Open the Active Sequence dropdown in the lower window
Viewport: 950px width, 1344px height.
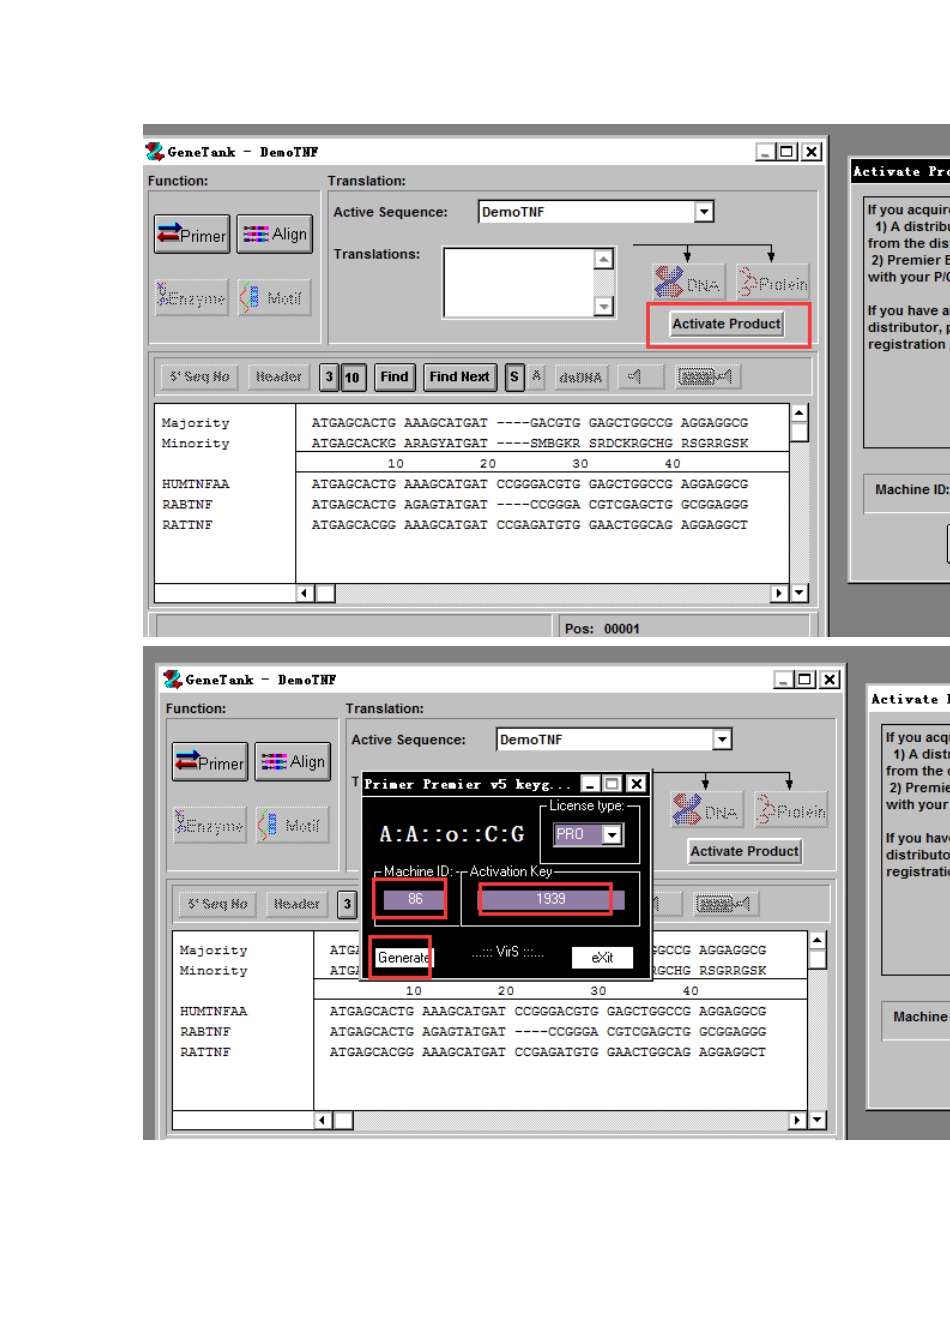tap(722, 739)
